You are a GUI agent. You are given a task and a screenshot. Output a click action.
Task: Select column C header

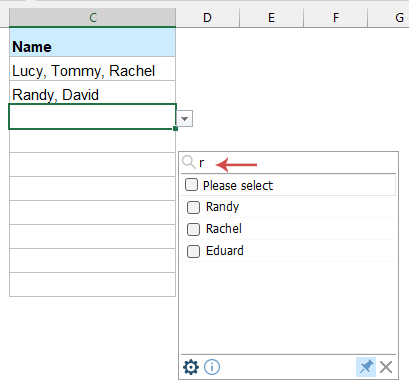93,17
